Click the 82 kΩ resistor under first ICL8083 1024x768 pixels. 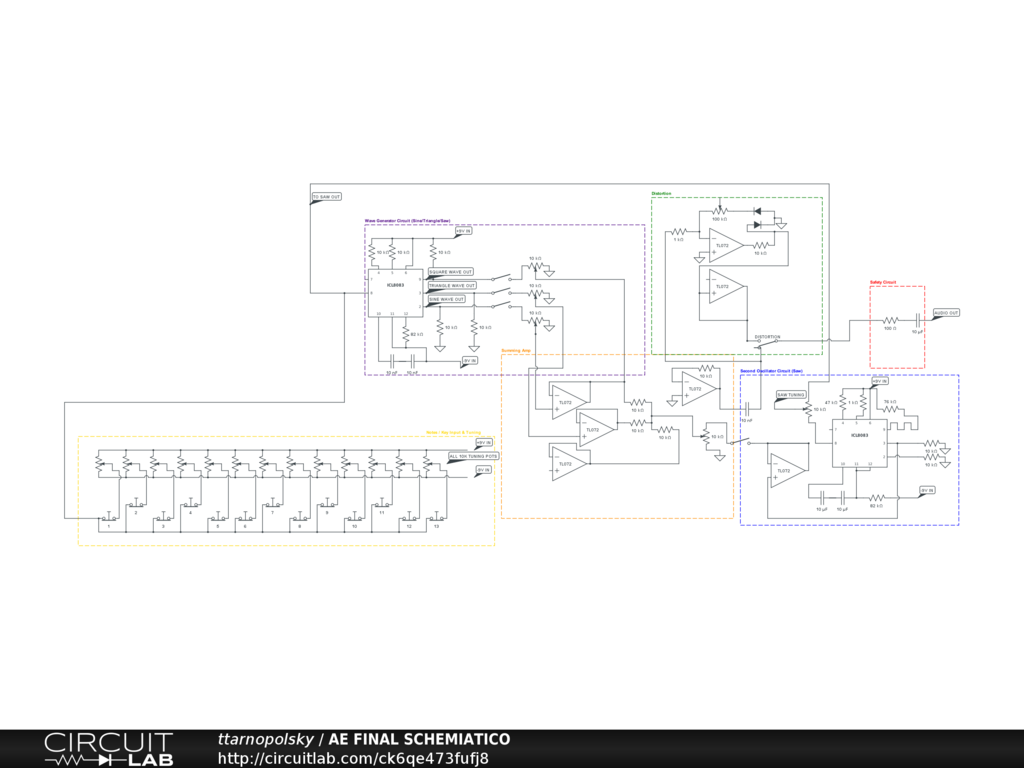[x=406, y=333]
